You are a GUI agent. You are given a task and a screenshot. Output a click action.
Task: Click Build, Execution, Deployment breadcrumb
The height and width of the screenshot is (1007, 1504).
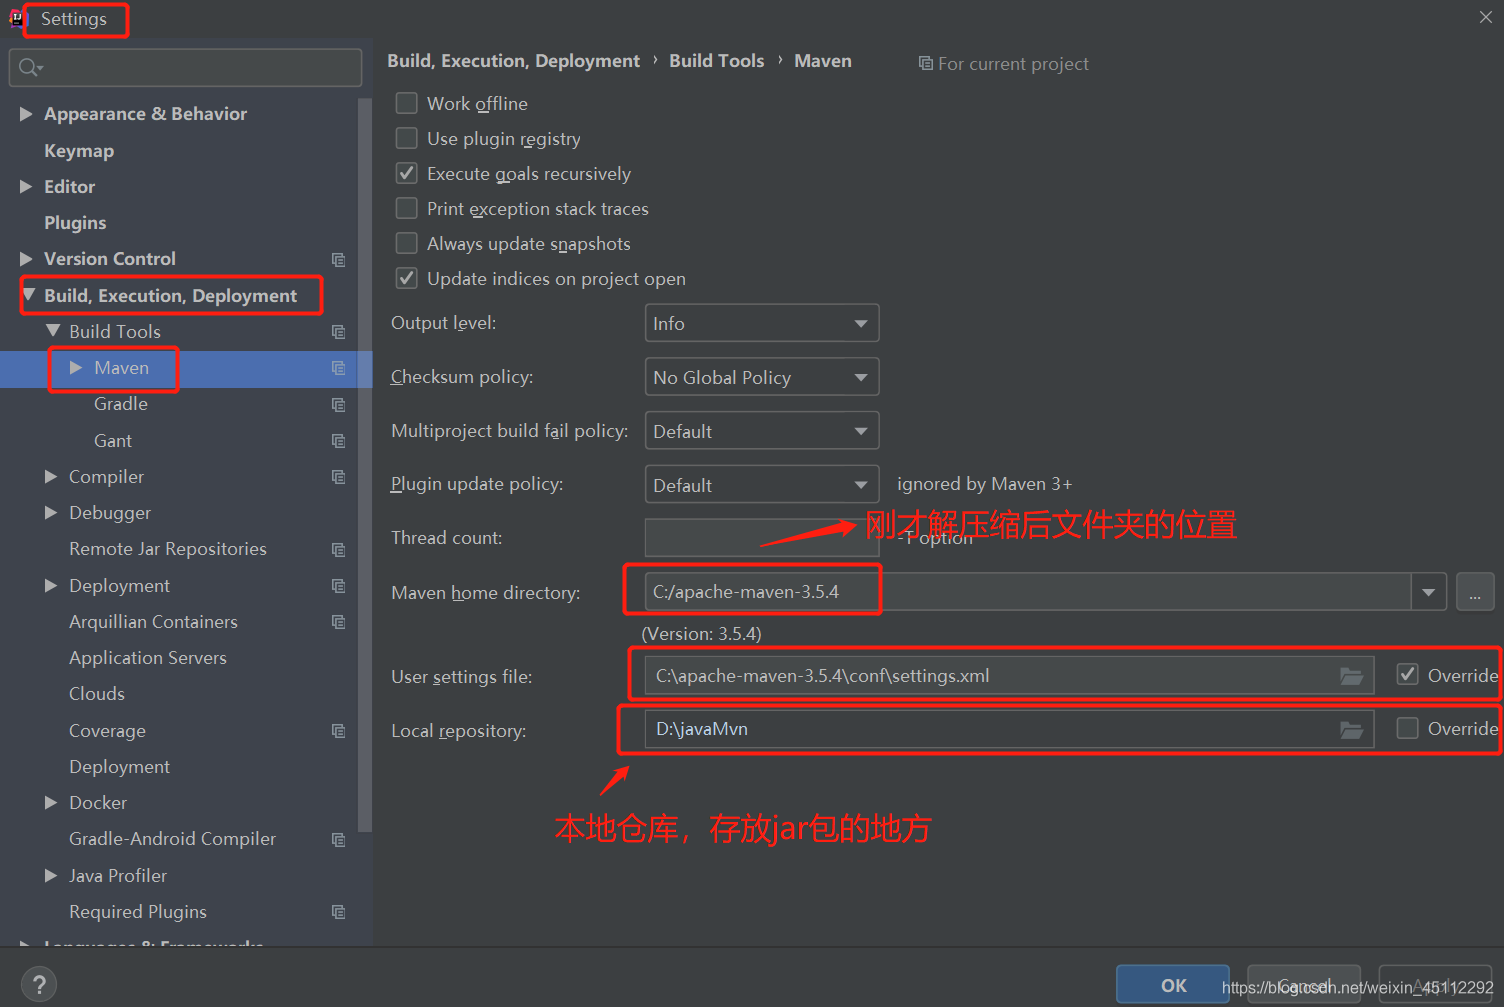[x=514, y=61]
